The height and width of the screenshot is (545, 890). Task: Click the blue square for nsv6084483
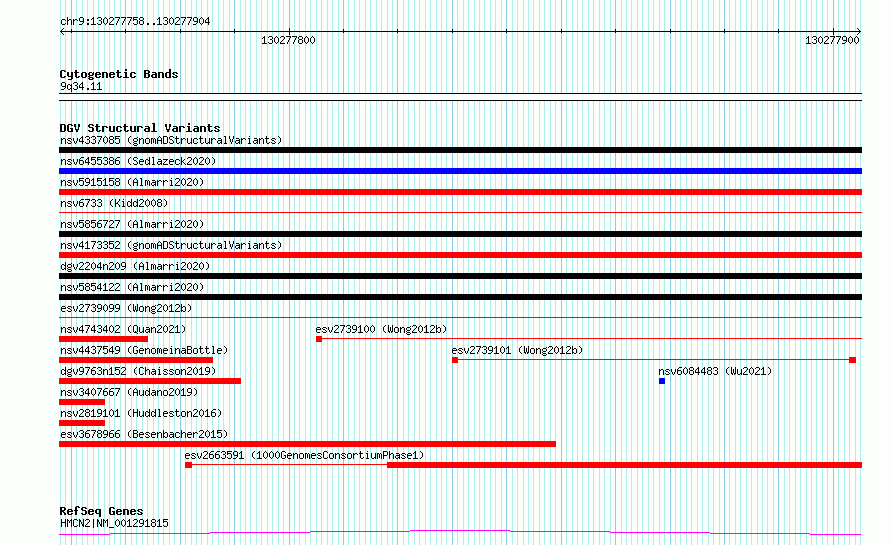pos(662,381)
